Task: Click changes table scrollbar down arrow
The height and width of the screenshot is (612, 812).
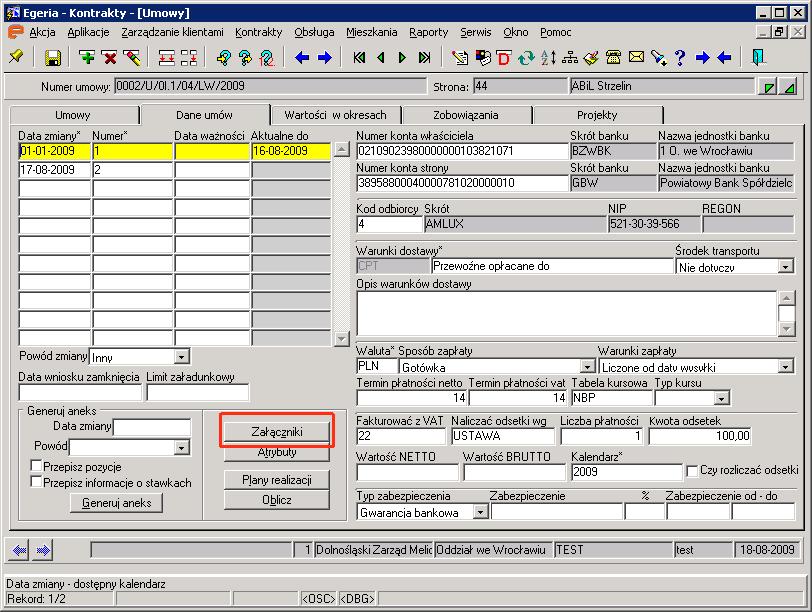Action: click(341, 339)
